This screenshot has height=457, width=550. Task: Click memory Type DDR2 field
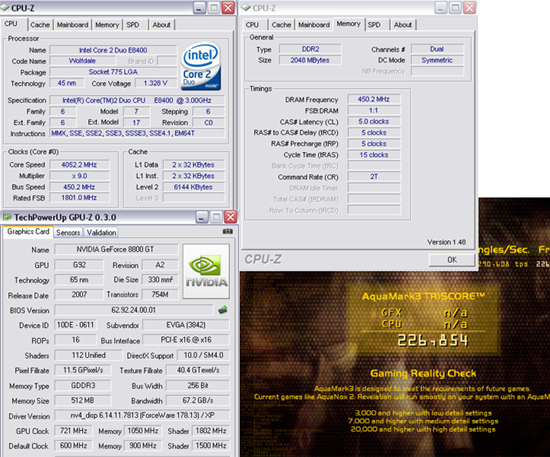click(310, 49)
